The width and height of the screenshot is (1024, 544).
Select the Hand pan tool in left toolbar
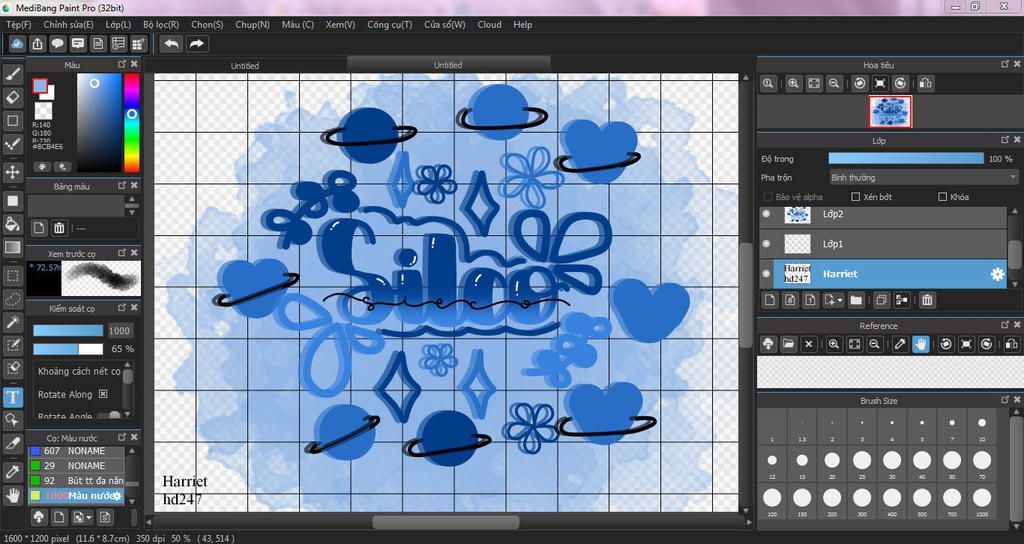(12, 495)
